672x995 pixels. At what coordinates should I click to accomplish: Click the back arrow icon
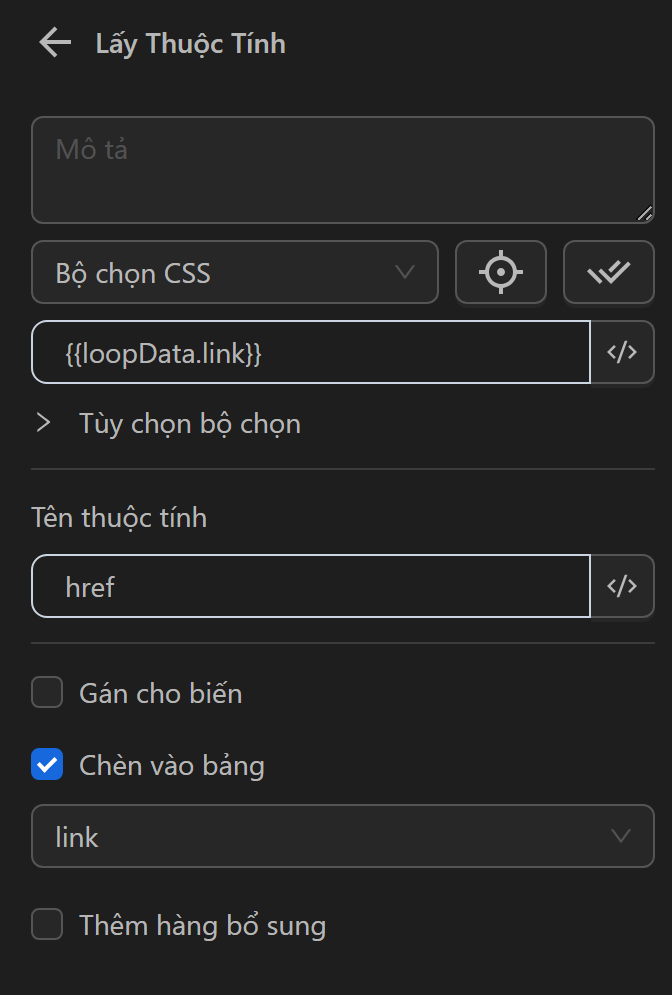click(x=55, y=43)
